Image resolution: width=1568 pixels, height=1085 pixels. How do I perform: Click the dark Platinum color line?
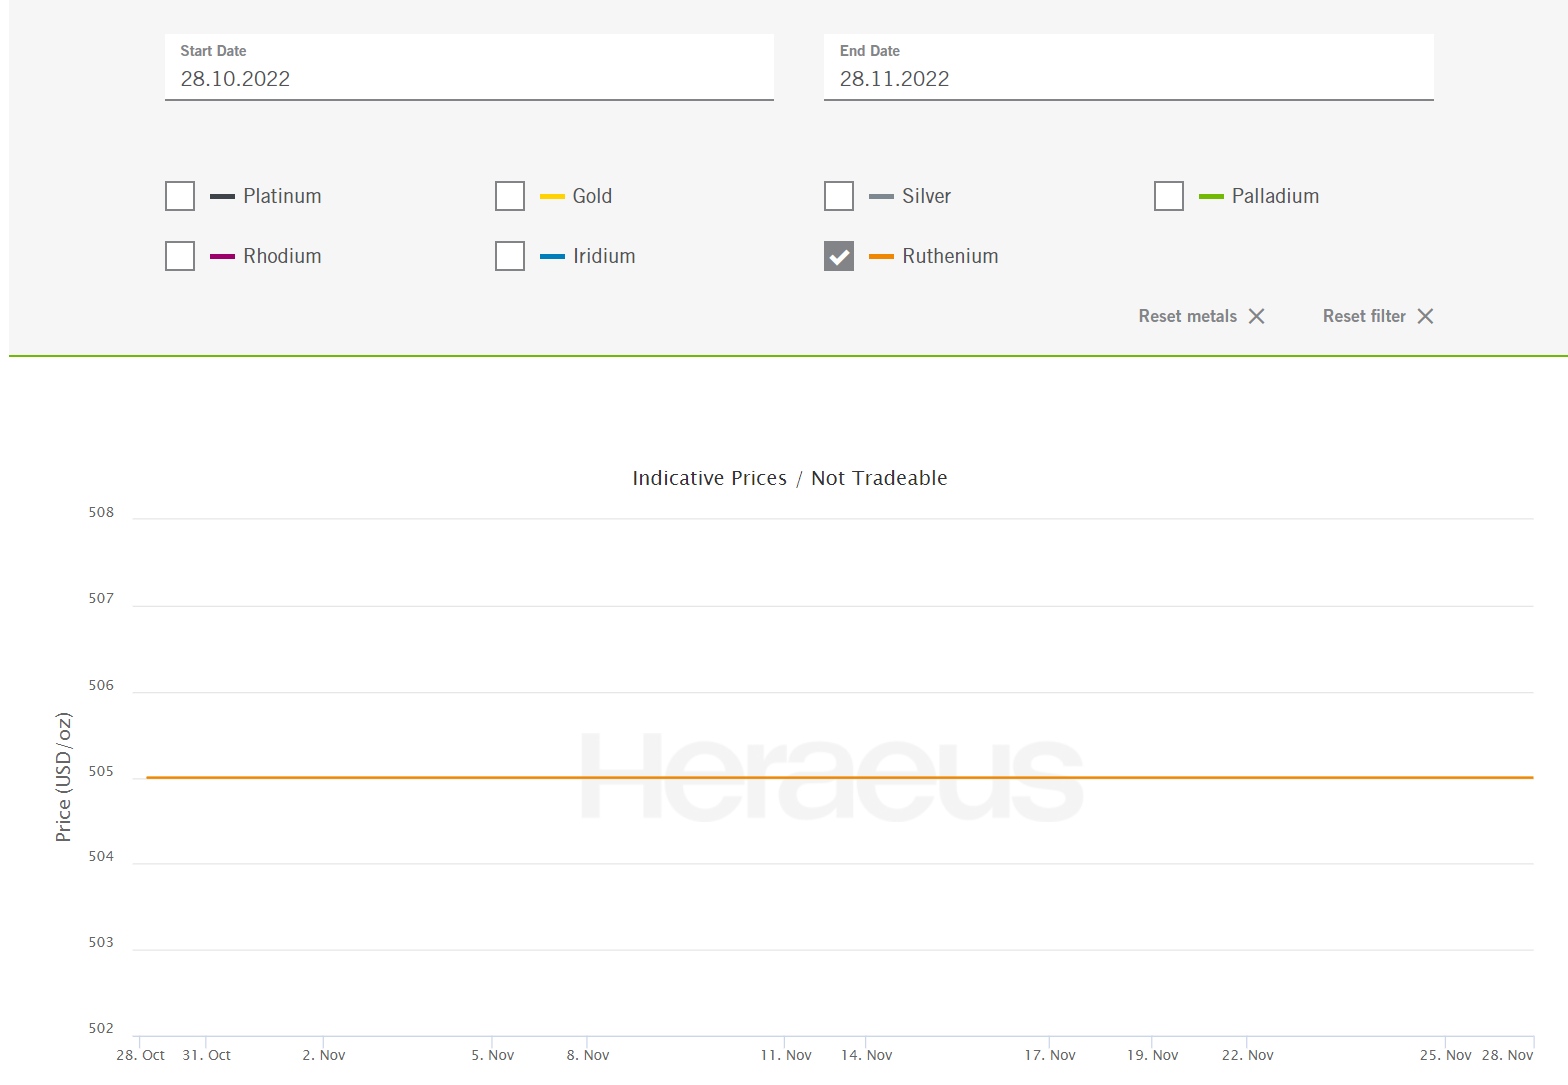click(x=222, y=197)
